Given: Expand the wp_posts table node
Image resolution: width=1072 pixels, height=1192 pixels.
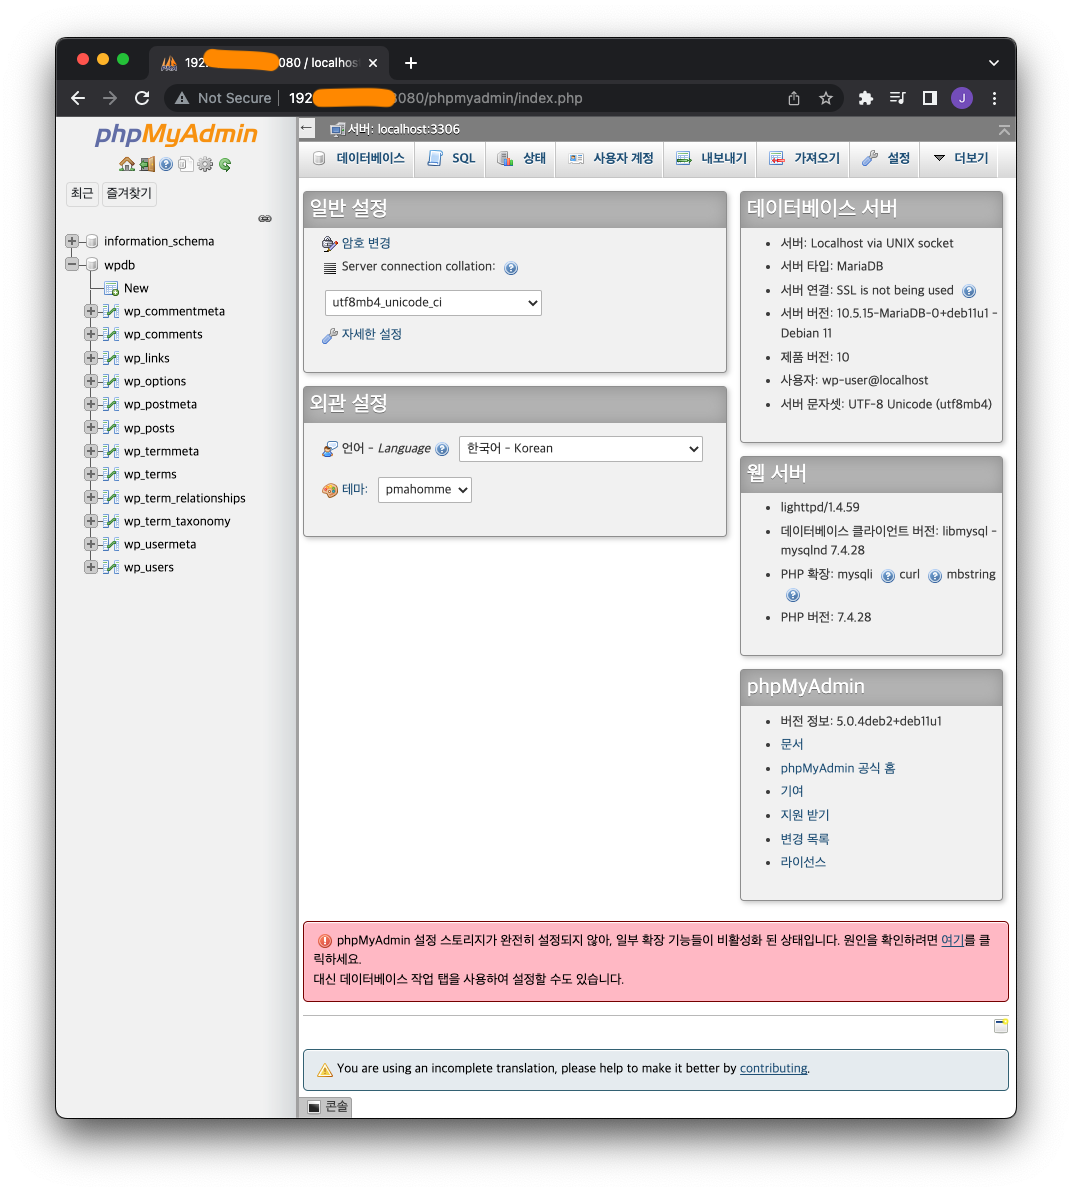Looking at the screenshot, I should (91, 428).
